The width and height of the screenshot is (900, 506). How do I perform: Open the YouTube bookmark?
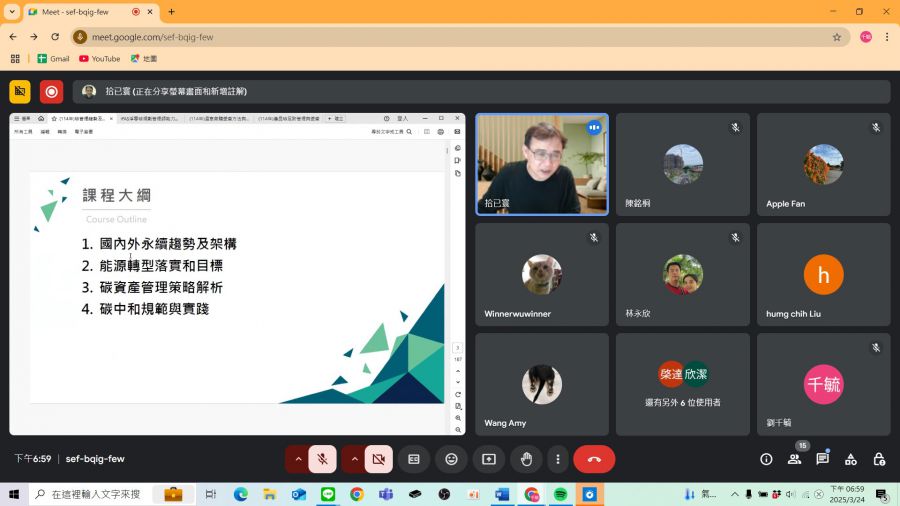(x=99, y=59)
